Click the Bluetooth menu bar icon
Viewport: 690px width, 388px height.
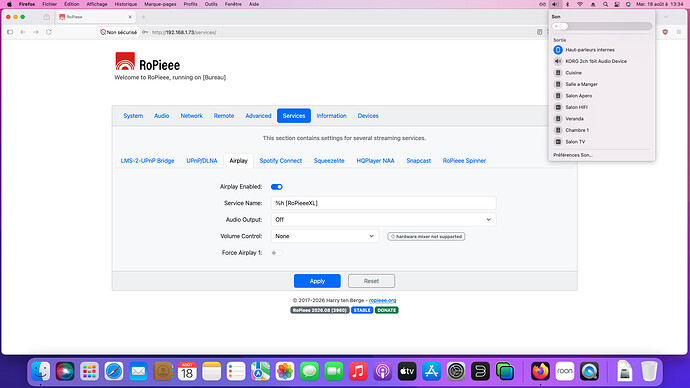(x=568, y=4)
